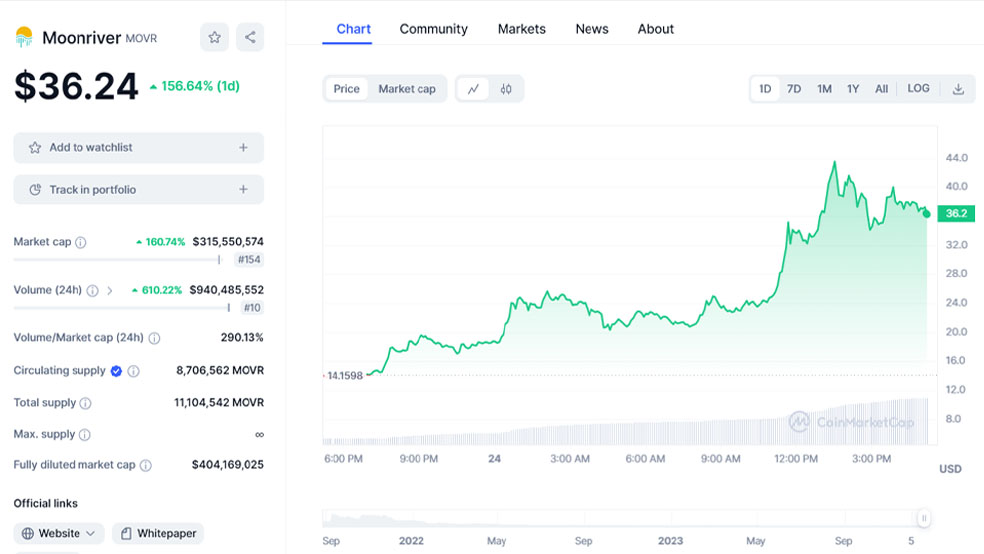The width and height of the screenshot is (984, 554).
Task: Expand the Website dropdown
Action: coord(60,533)
